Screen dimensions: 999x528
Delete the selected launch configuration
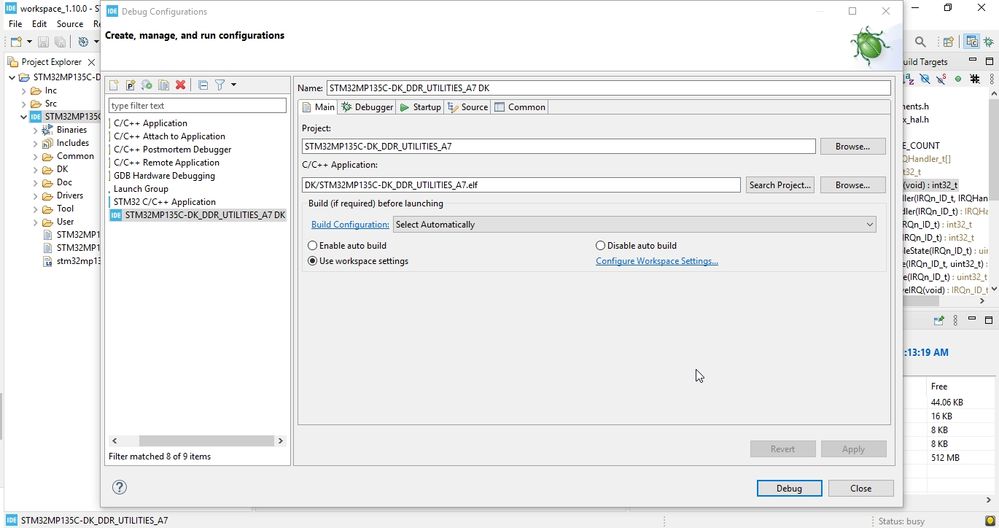(180, 85)
